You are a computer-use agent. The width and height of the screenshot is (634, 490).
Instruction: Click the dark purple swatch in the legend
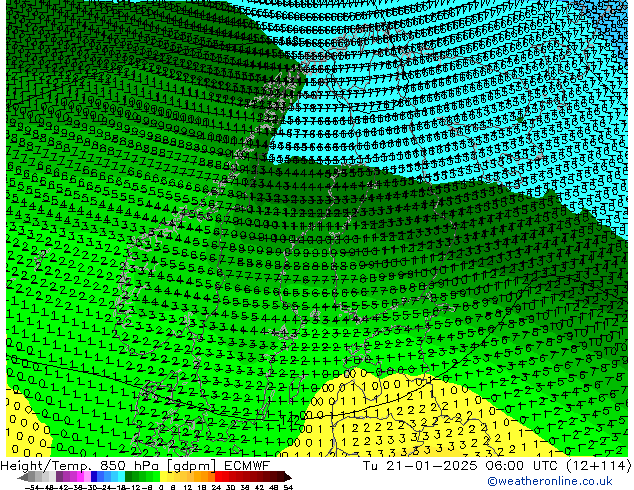coord(59,476)
